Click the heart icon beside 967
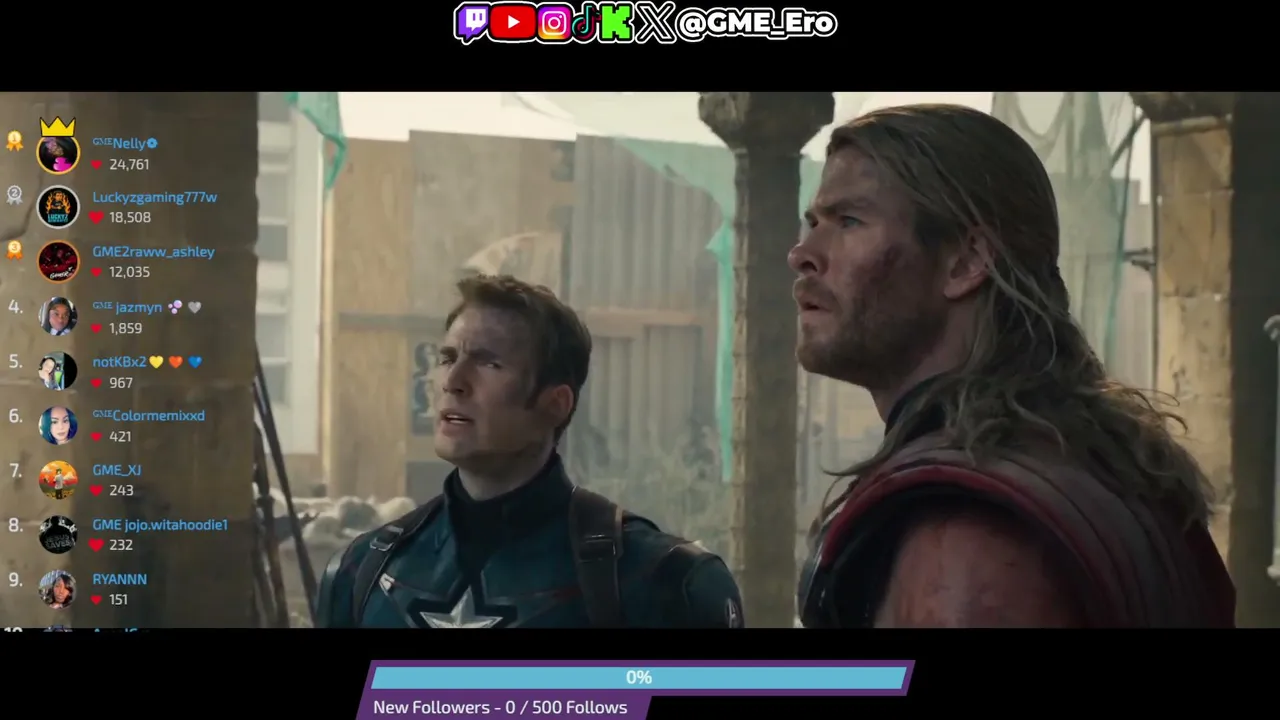This screenshot has height=720, width=1280. pyautogui.click(x=97, y=383)
